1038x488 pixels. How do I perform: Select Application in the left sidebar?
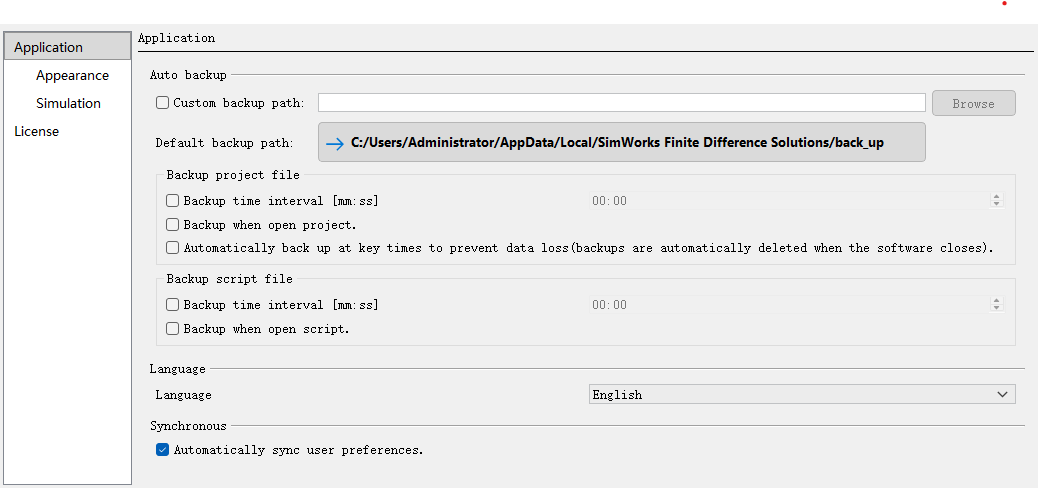tap(48, 47)
